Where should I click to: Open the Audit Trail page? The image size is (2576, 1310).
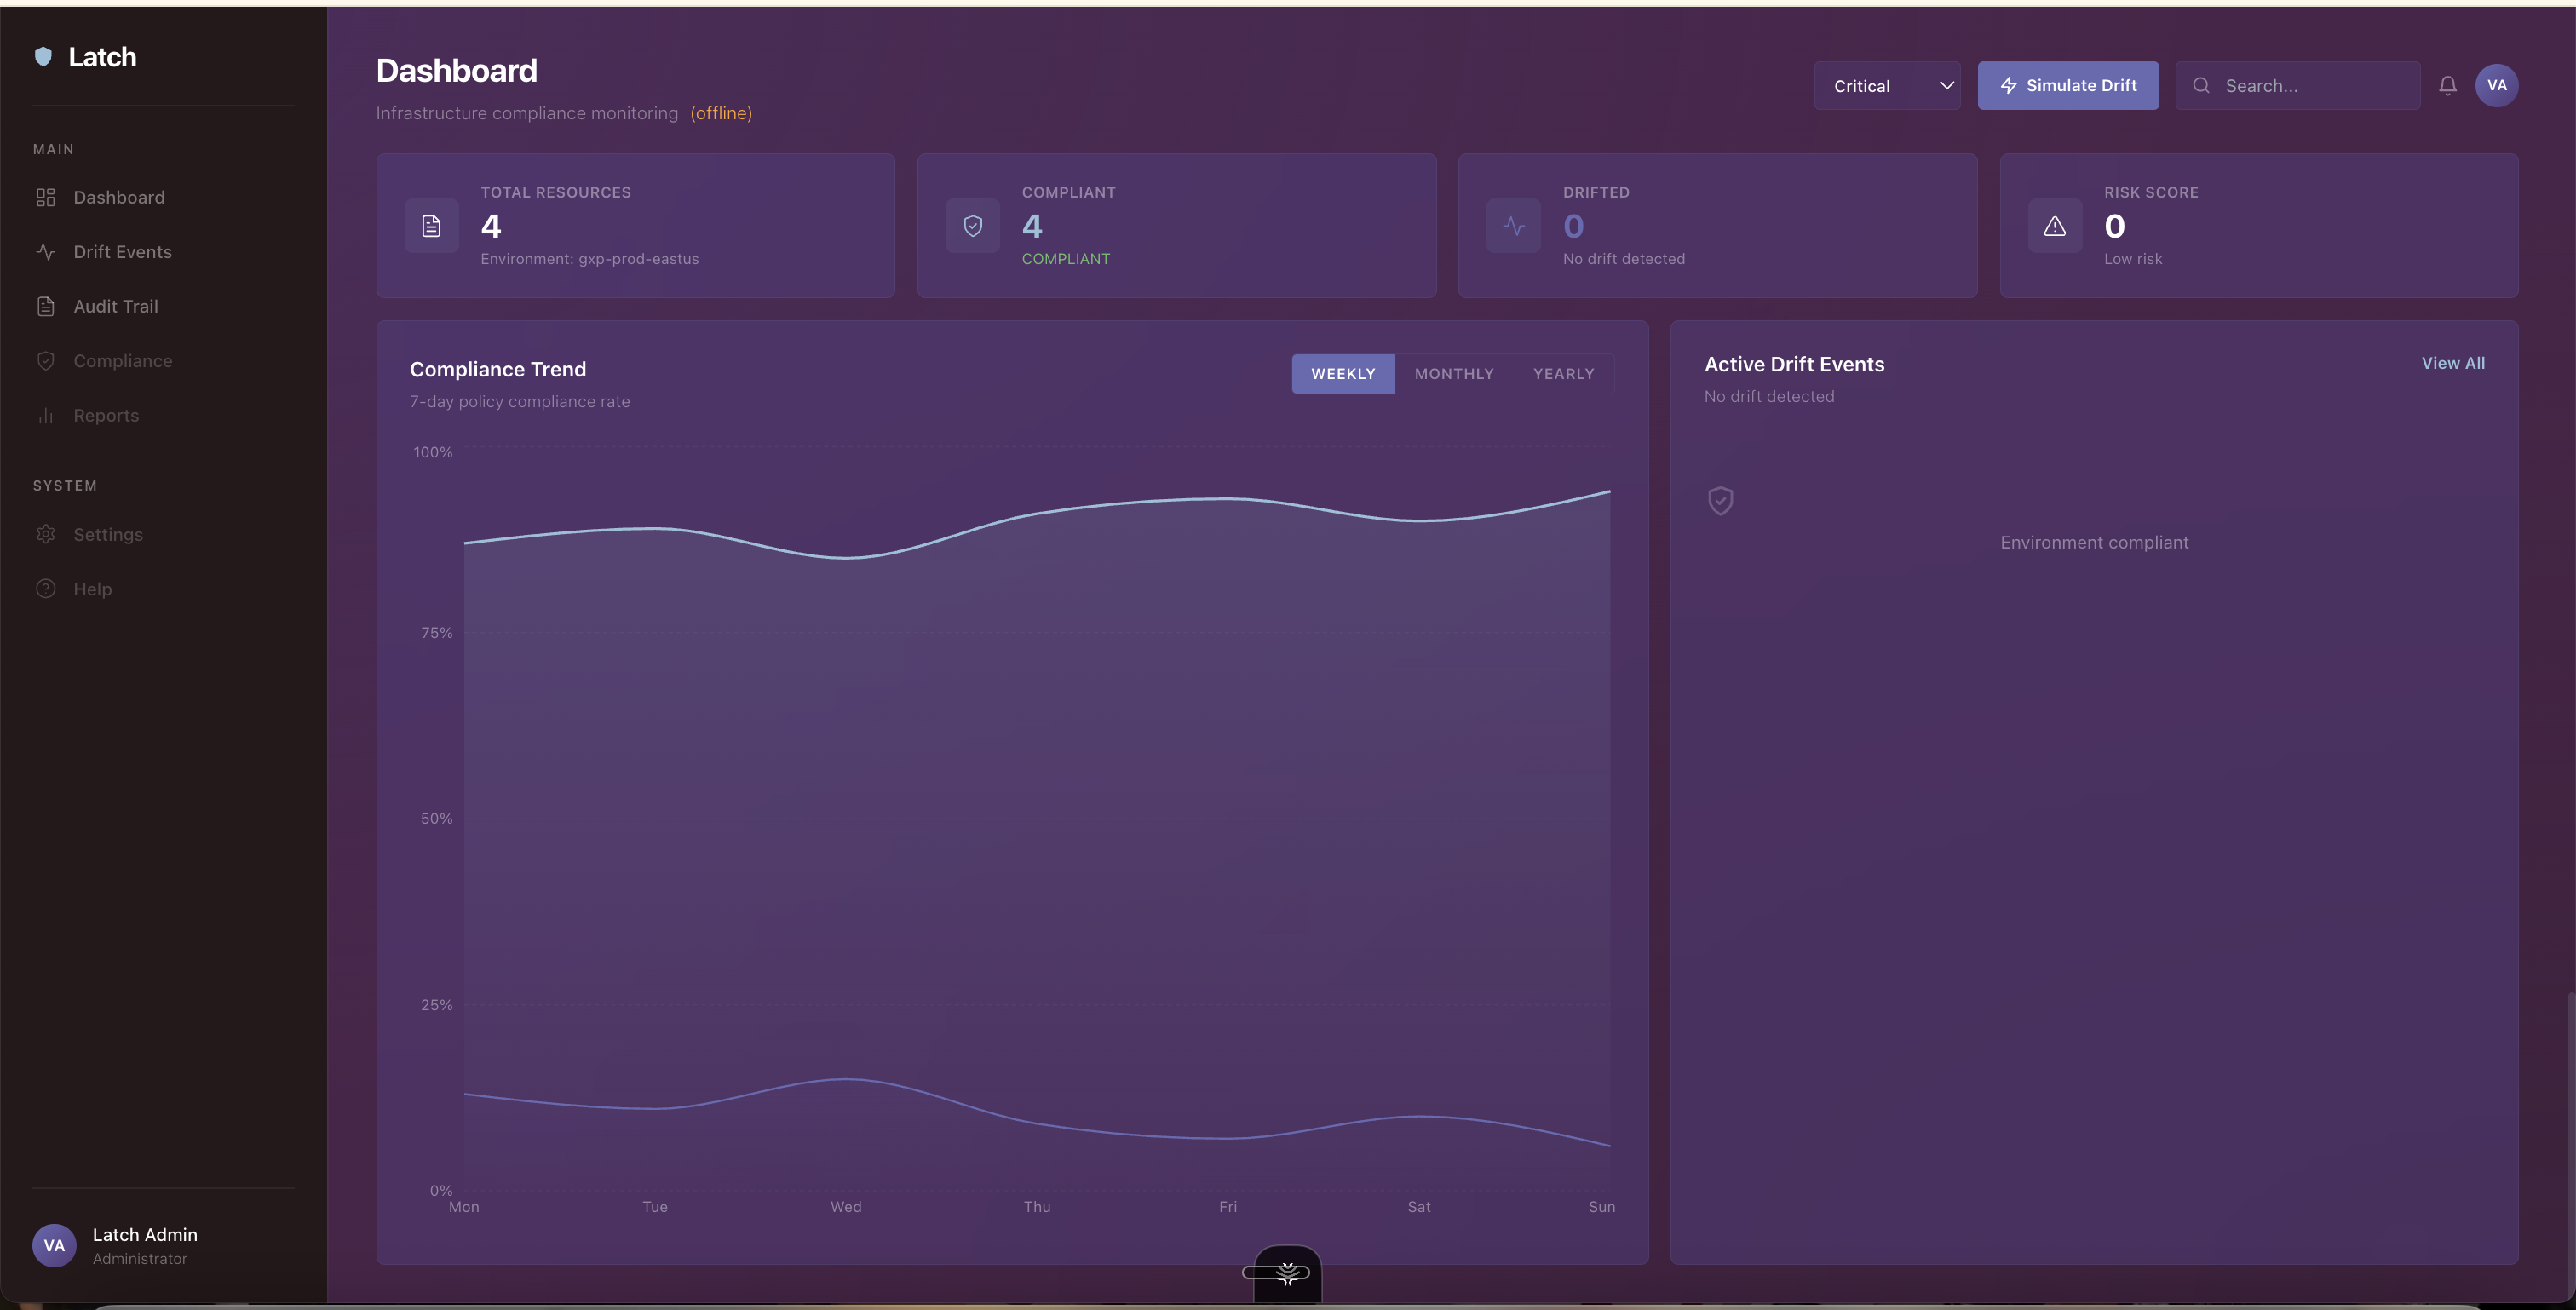point(115,307)
